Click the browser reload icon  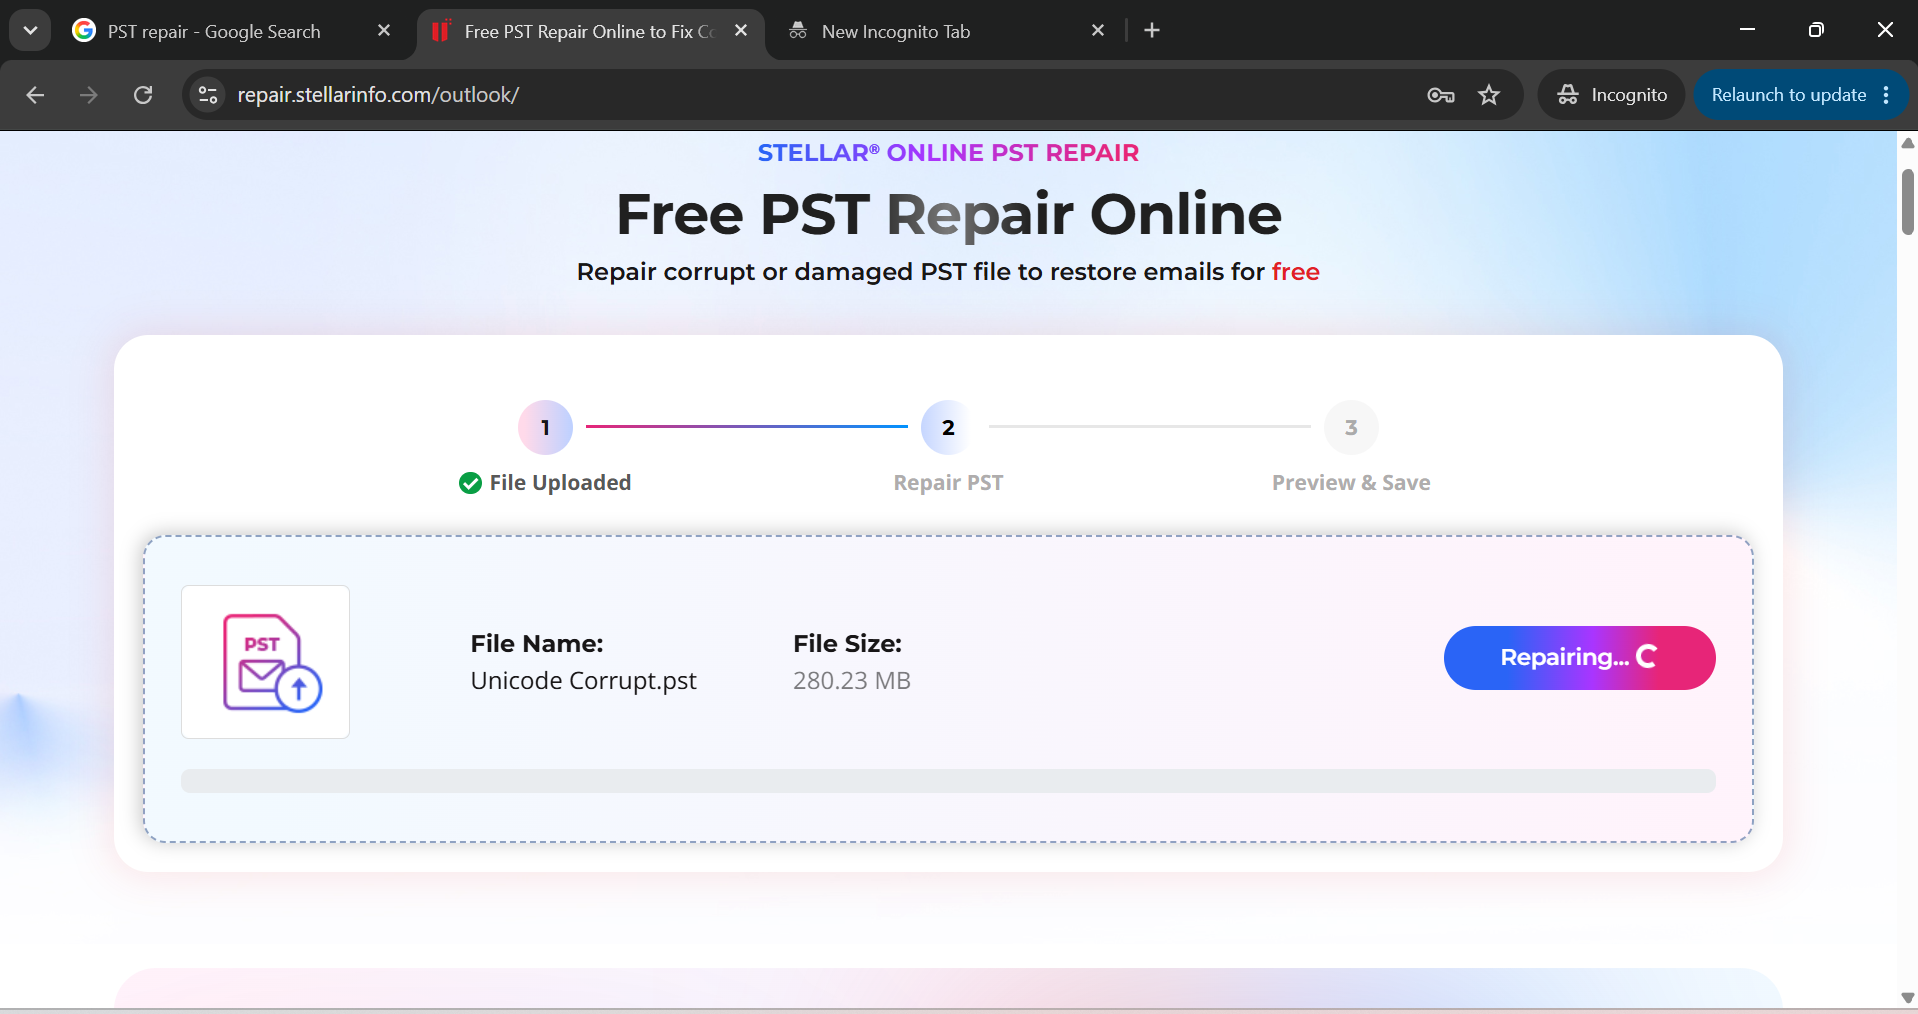[143, 95]
